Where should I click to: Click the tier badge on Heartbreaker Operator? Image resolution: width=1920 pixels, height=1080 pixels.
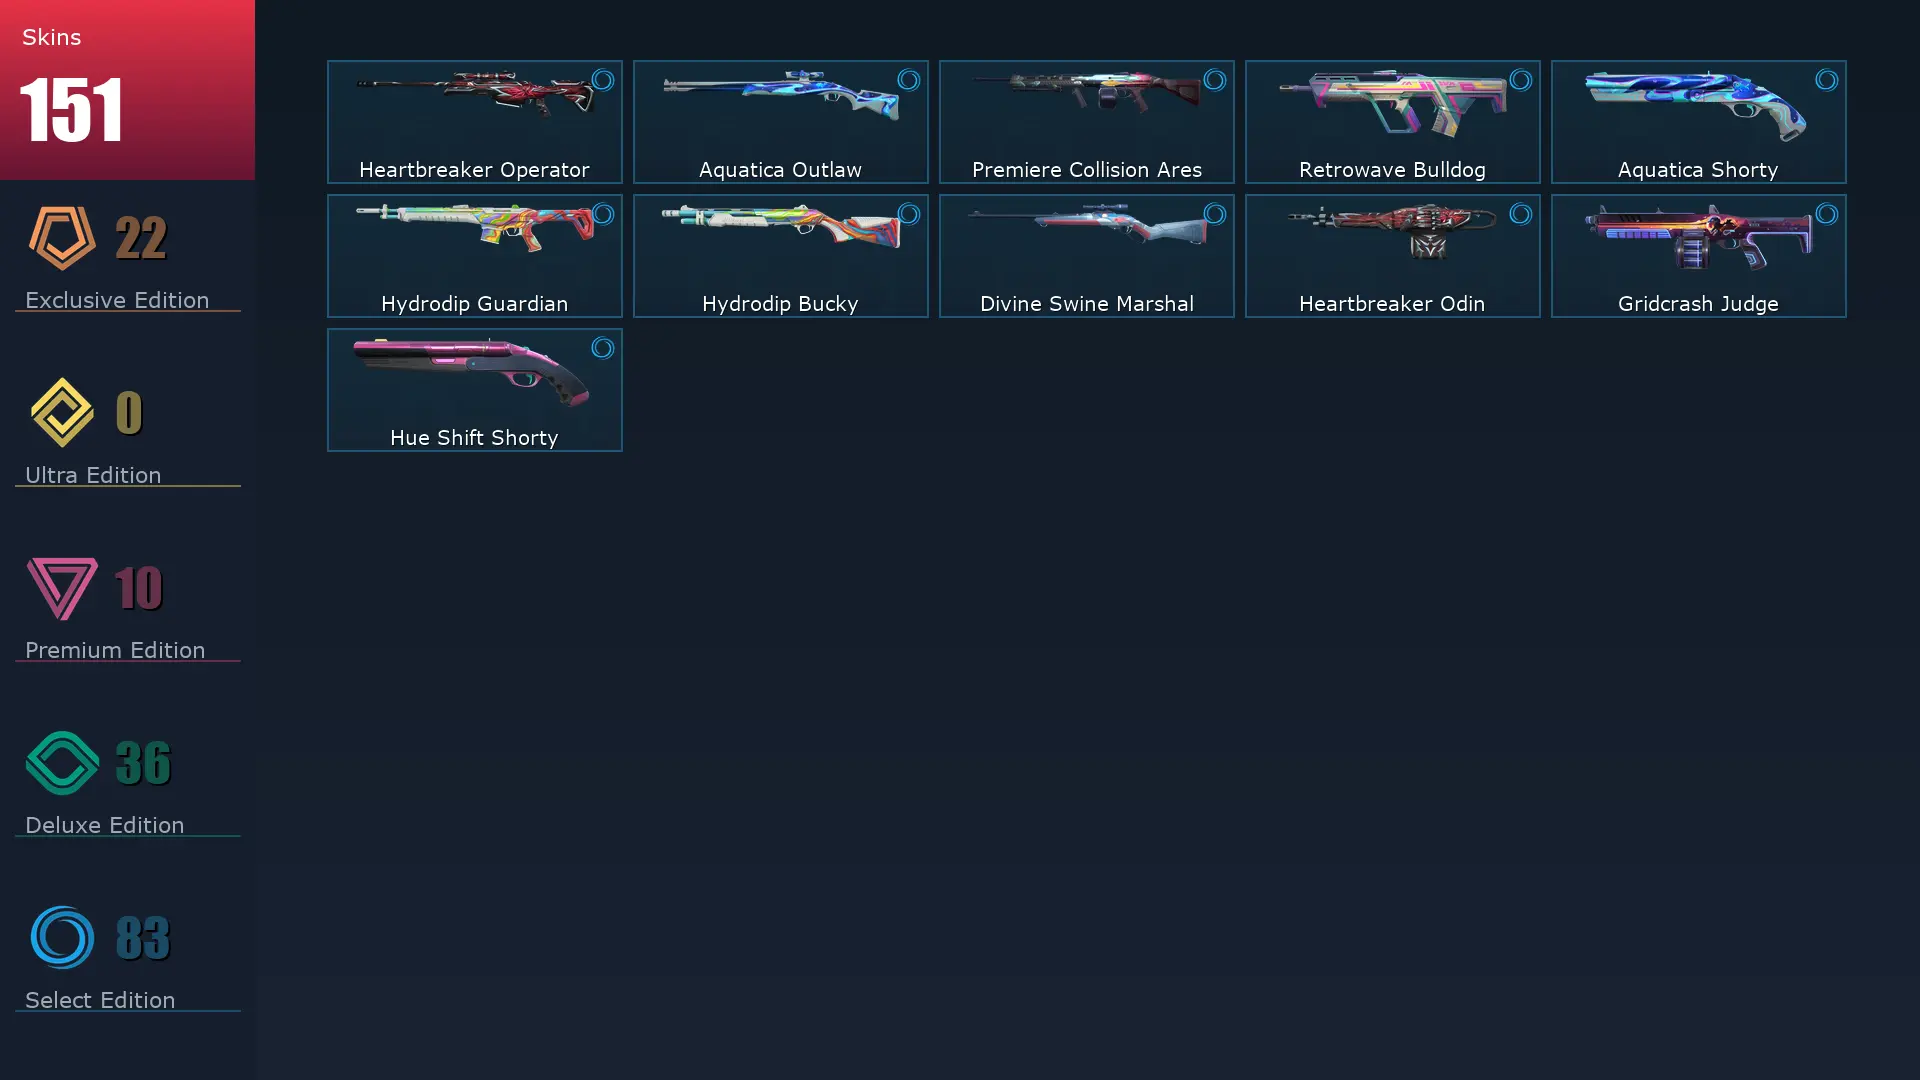tap(602, 80)
